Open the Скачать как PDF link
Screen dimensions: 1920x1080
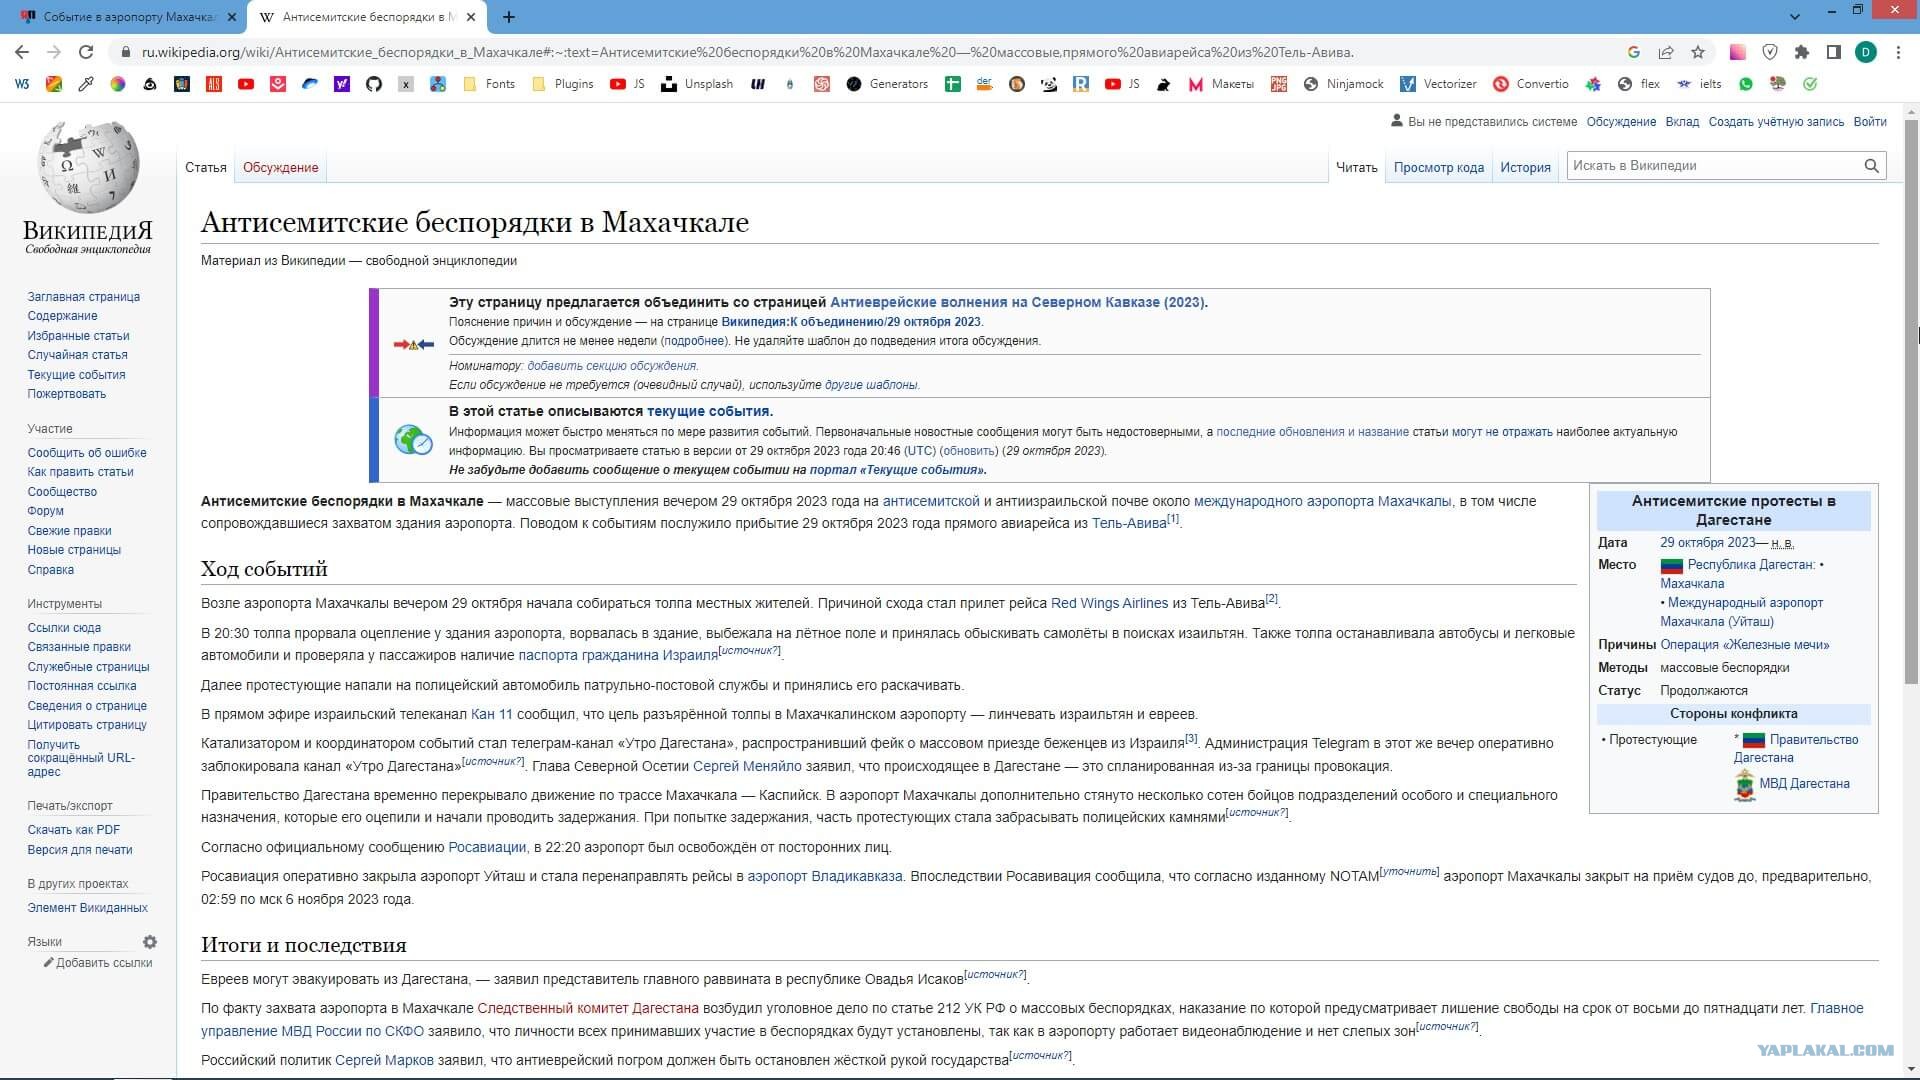74,830
